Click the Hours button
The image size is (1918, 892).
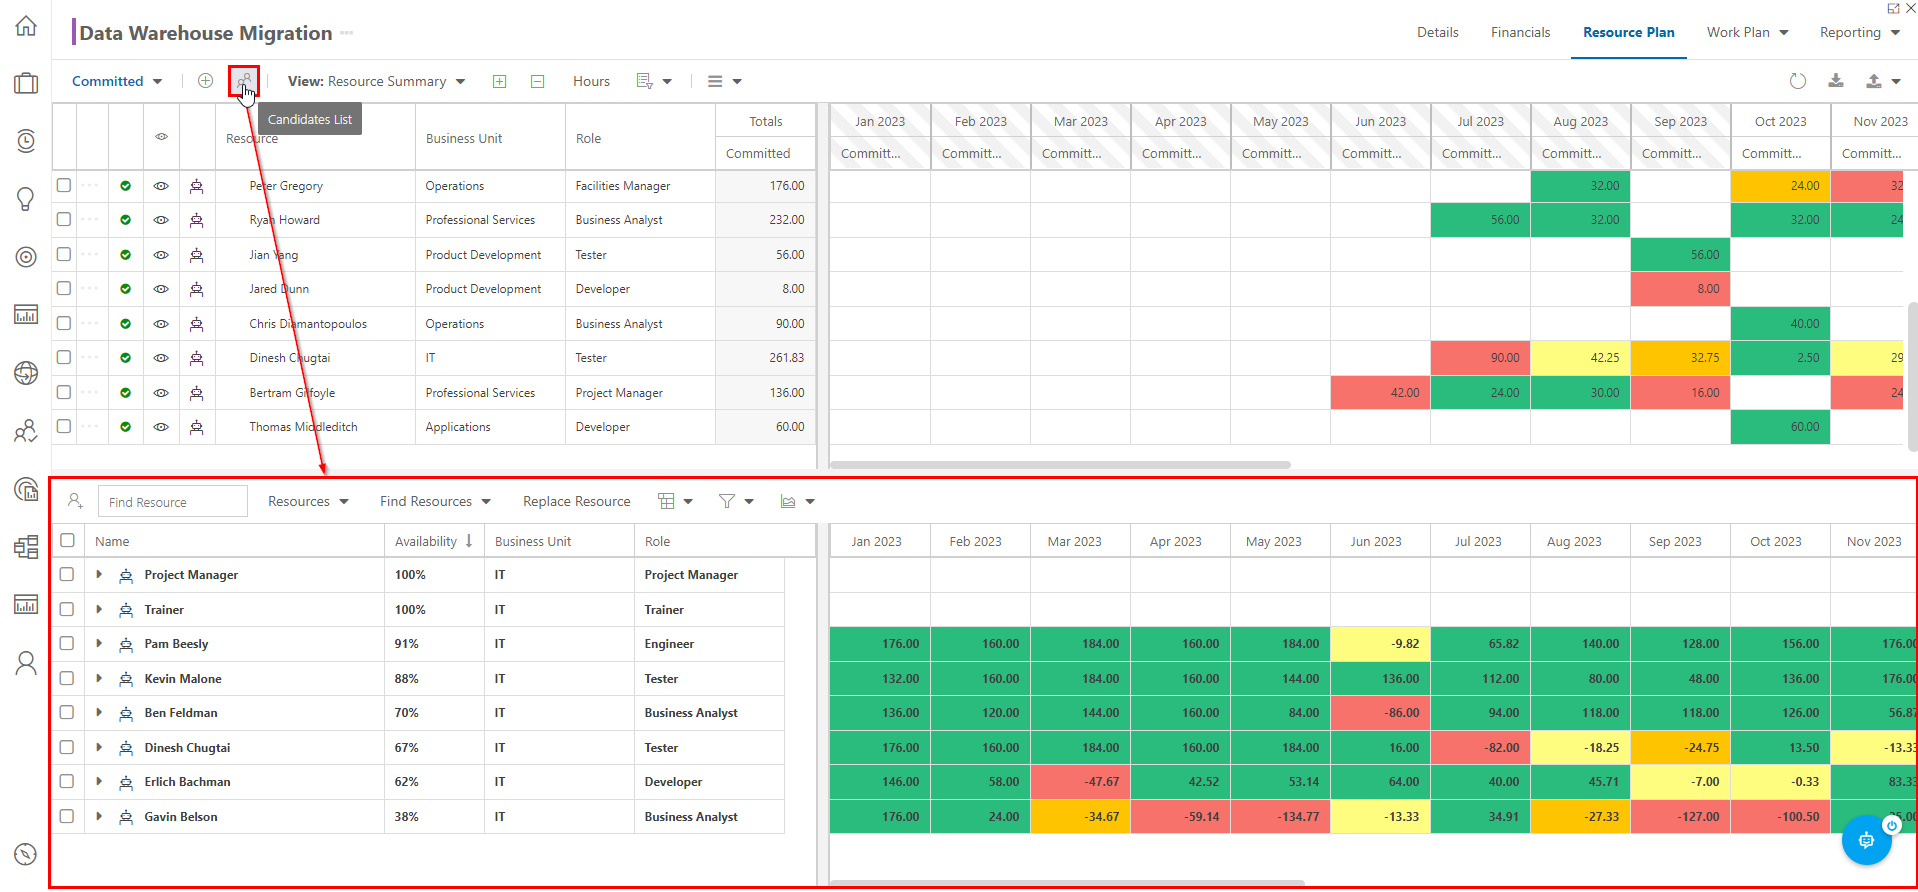[x=591, y=81]
